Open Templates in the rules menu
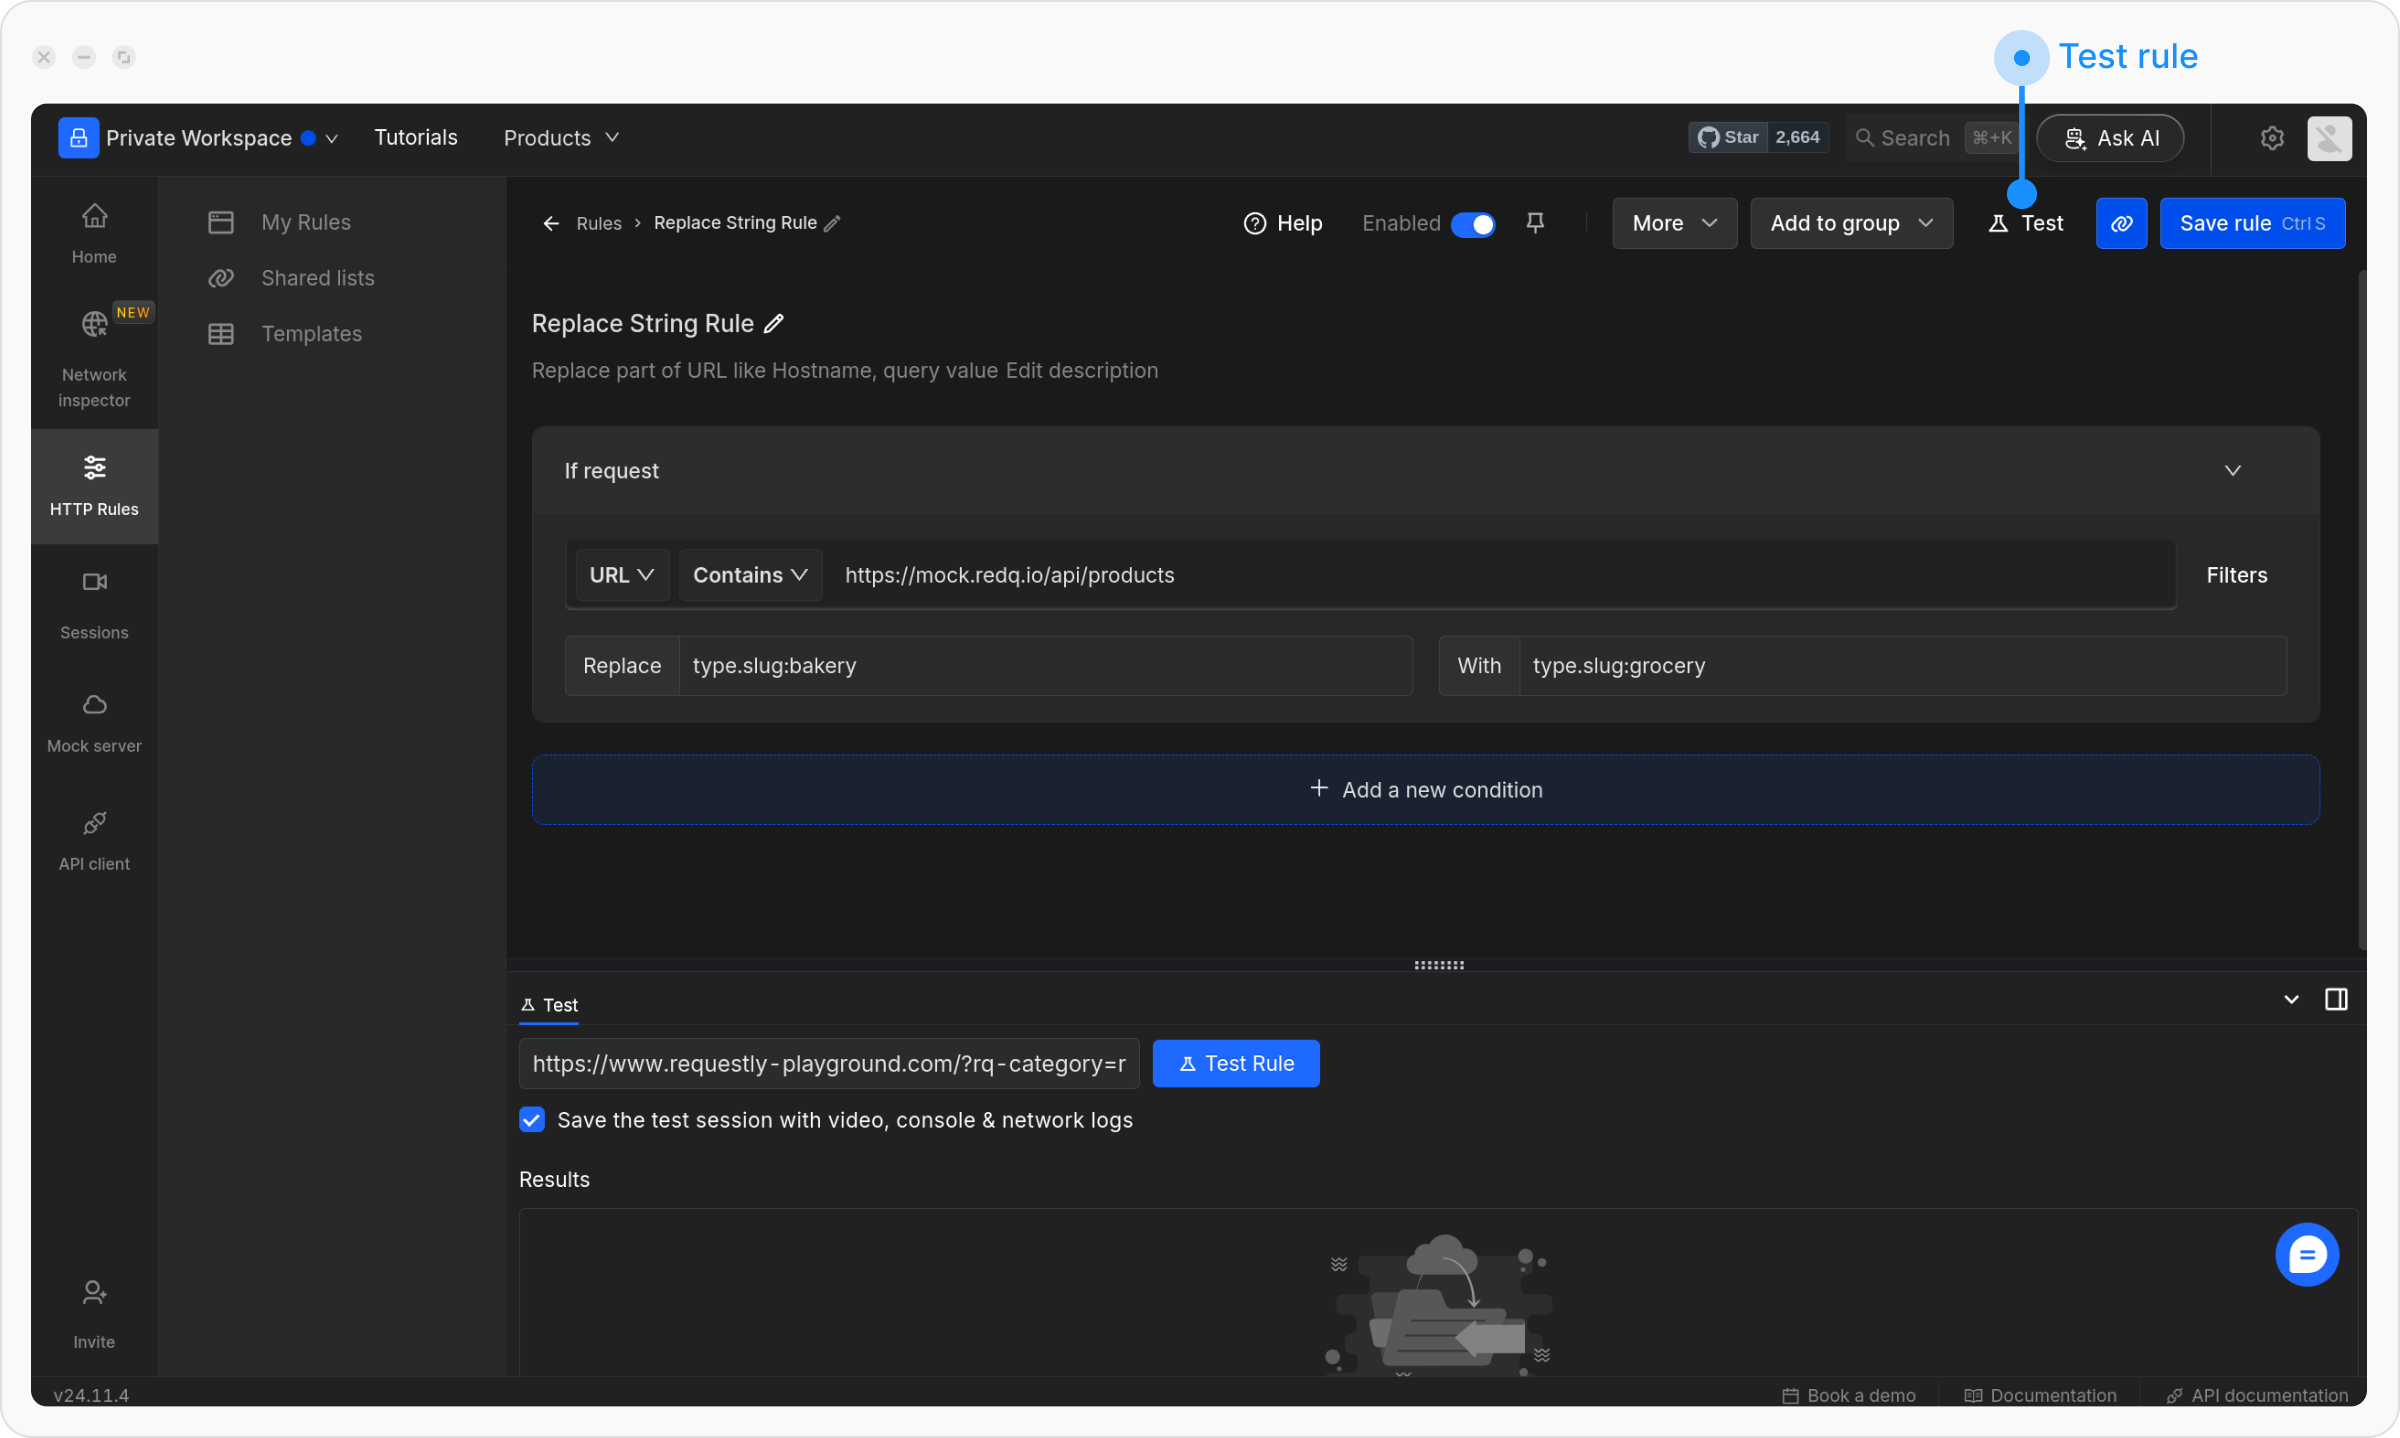The width and height of the screenshot is (2400, 1438). pos(311,334)
